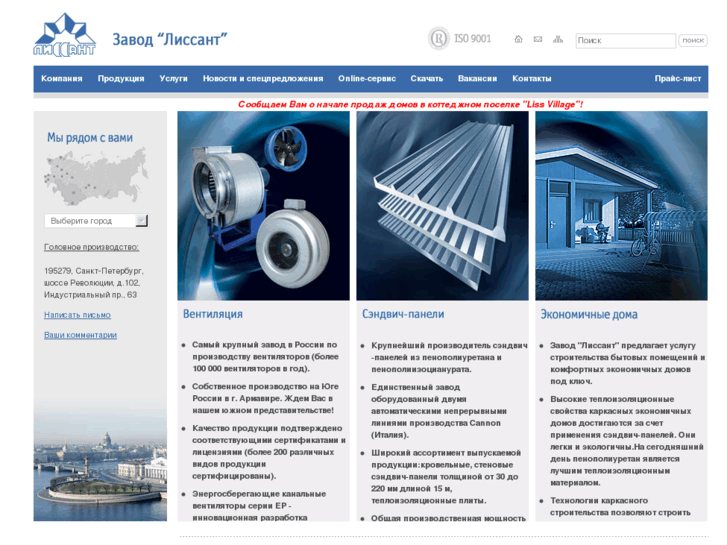Open Новости и спецпредложения menu
This screenshot has width=727, height=545.
(x=263, y=78)
